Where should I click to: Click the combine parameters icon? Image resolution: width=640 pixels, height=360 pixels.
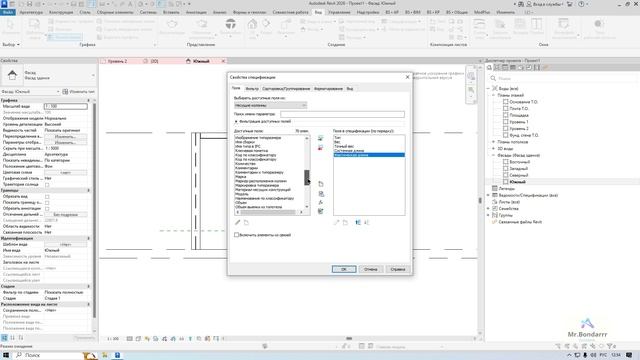[x=321, y=211]
